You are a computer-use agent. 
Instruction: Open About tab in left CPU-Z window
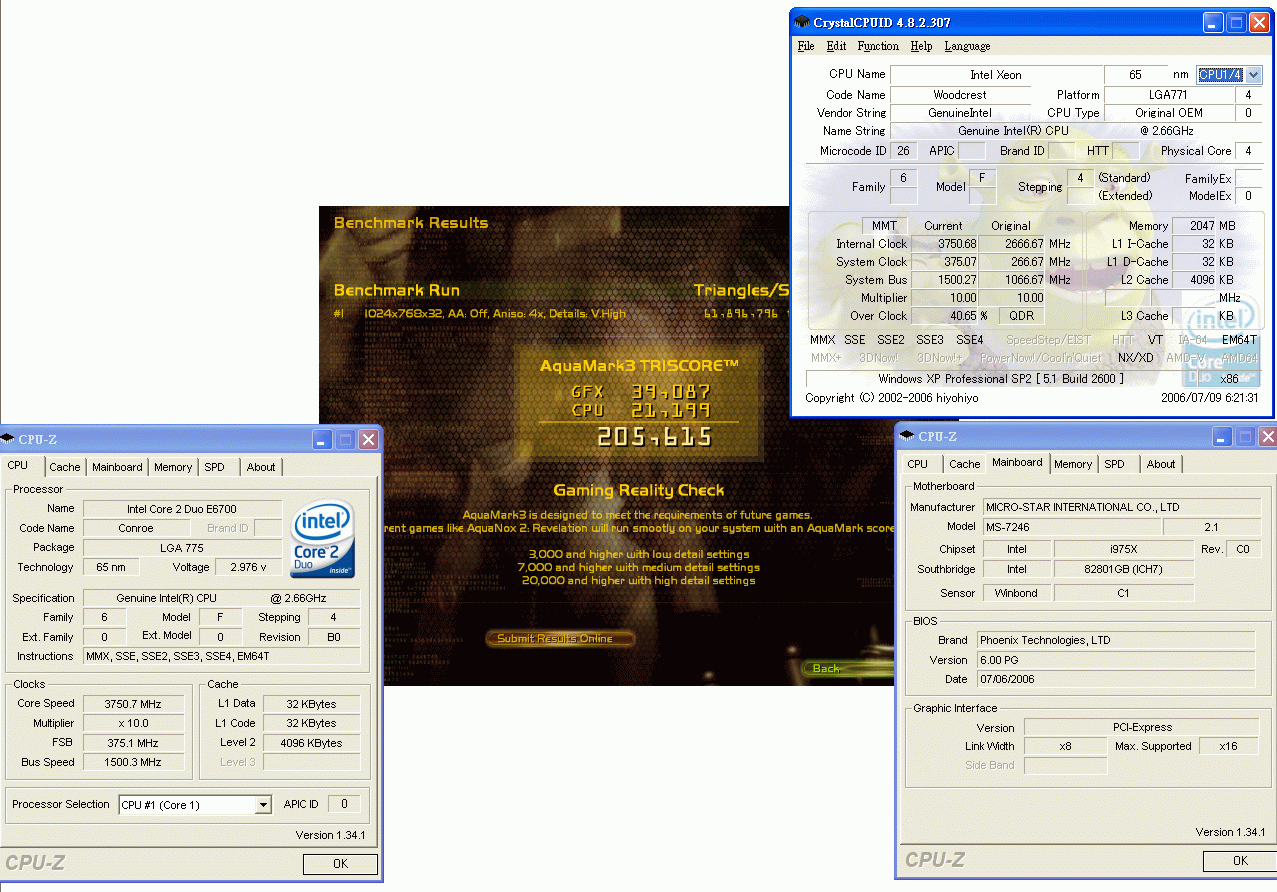coord(261,467)
